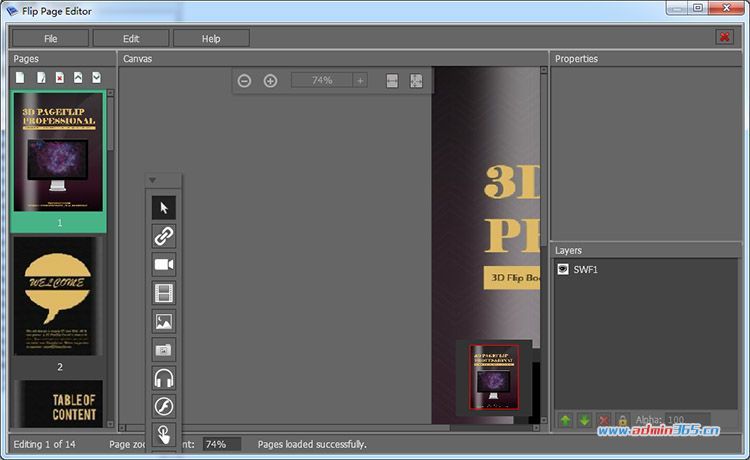Delete layer using red X in Layers

pos(604,420)
